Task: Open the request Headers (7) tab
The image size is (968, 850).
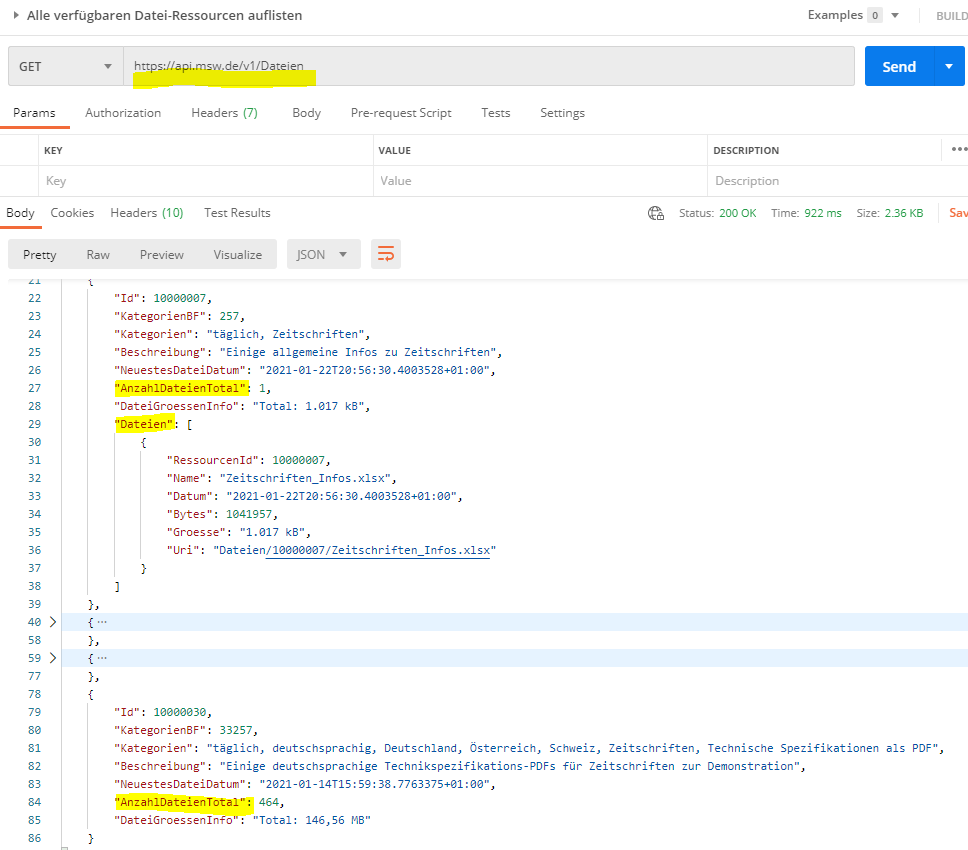Action: click(x=224, y=113)
